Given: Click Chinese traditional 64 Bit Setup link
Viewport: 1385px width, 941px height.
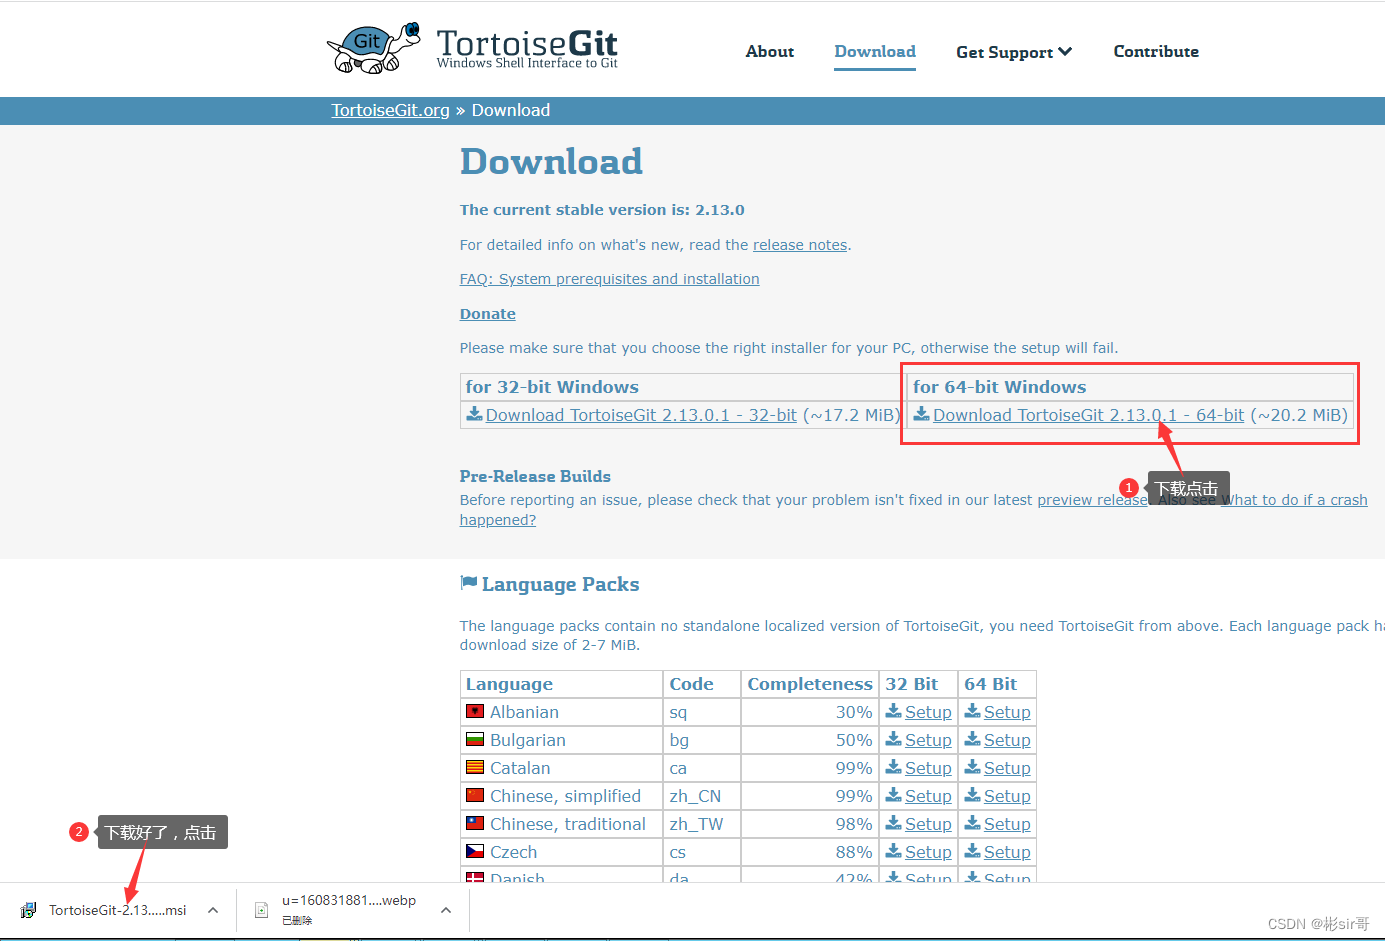Looking at the screenshot, I should pos(1007,824).
